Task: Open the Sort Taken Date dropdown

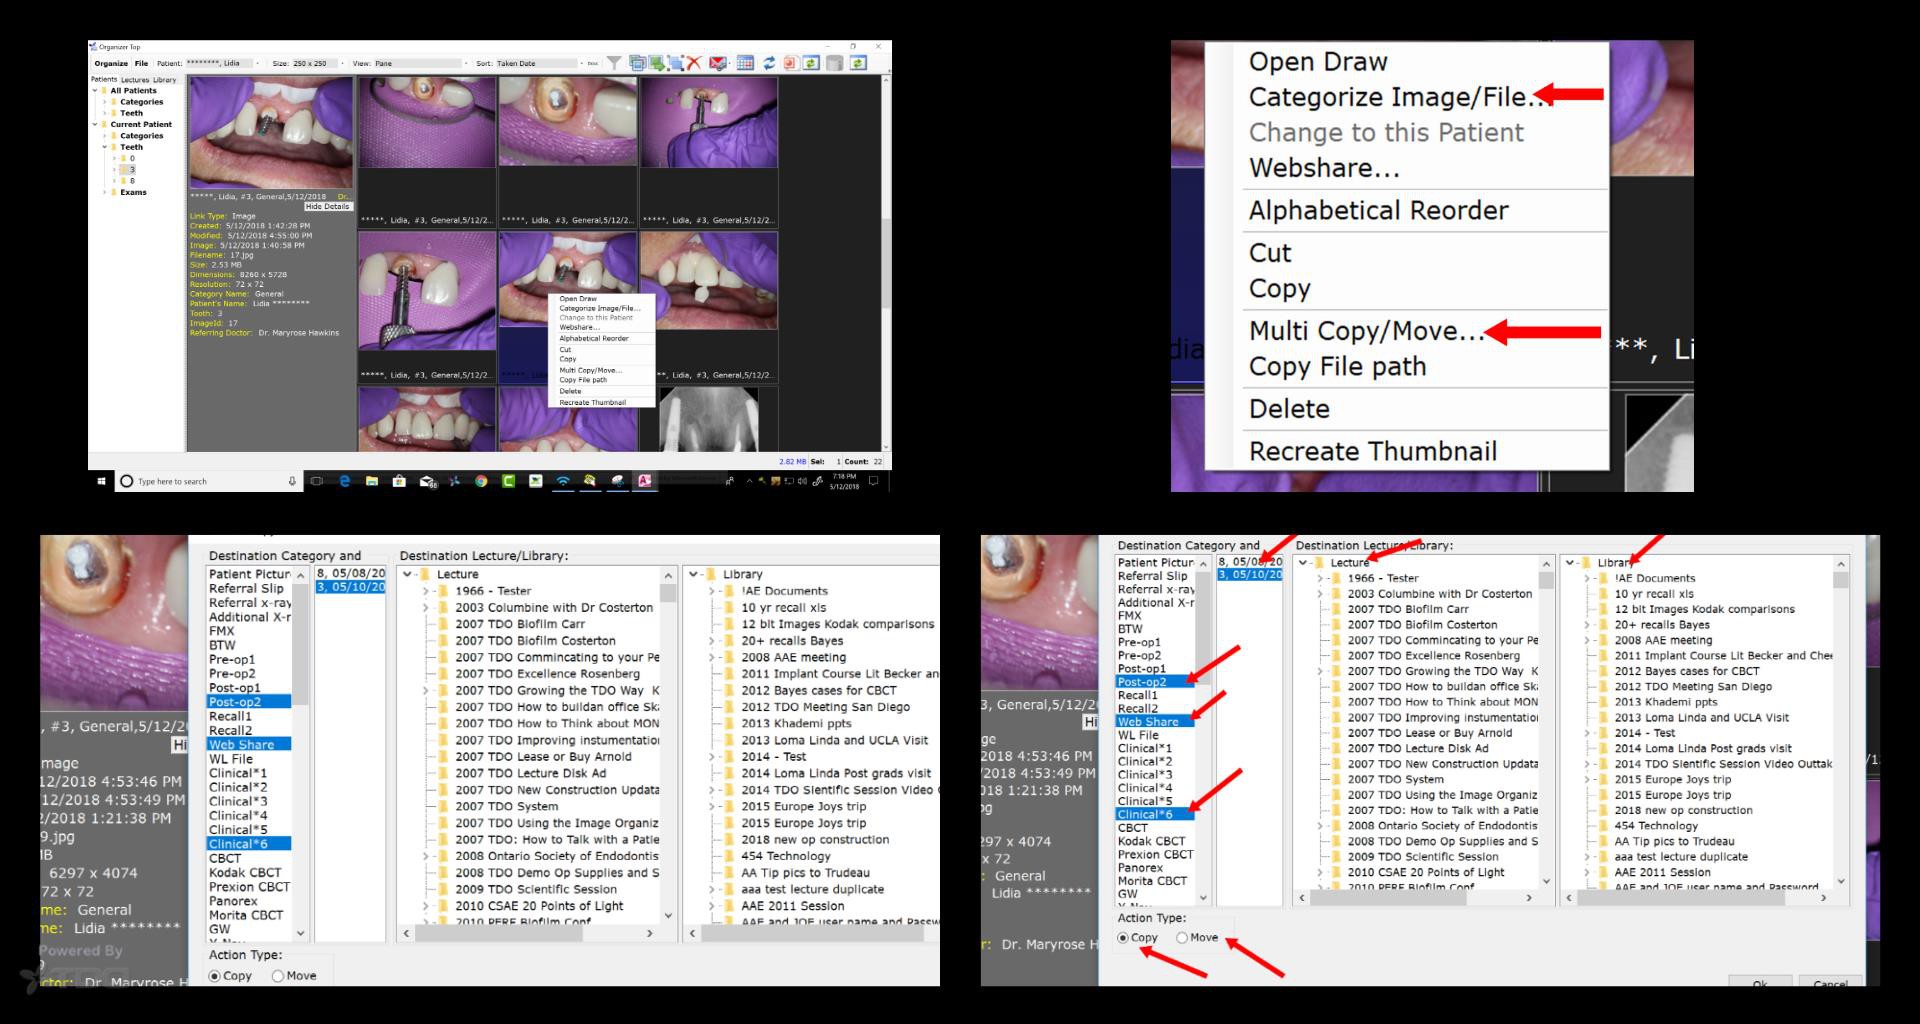Action: [x=580, y=63]
